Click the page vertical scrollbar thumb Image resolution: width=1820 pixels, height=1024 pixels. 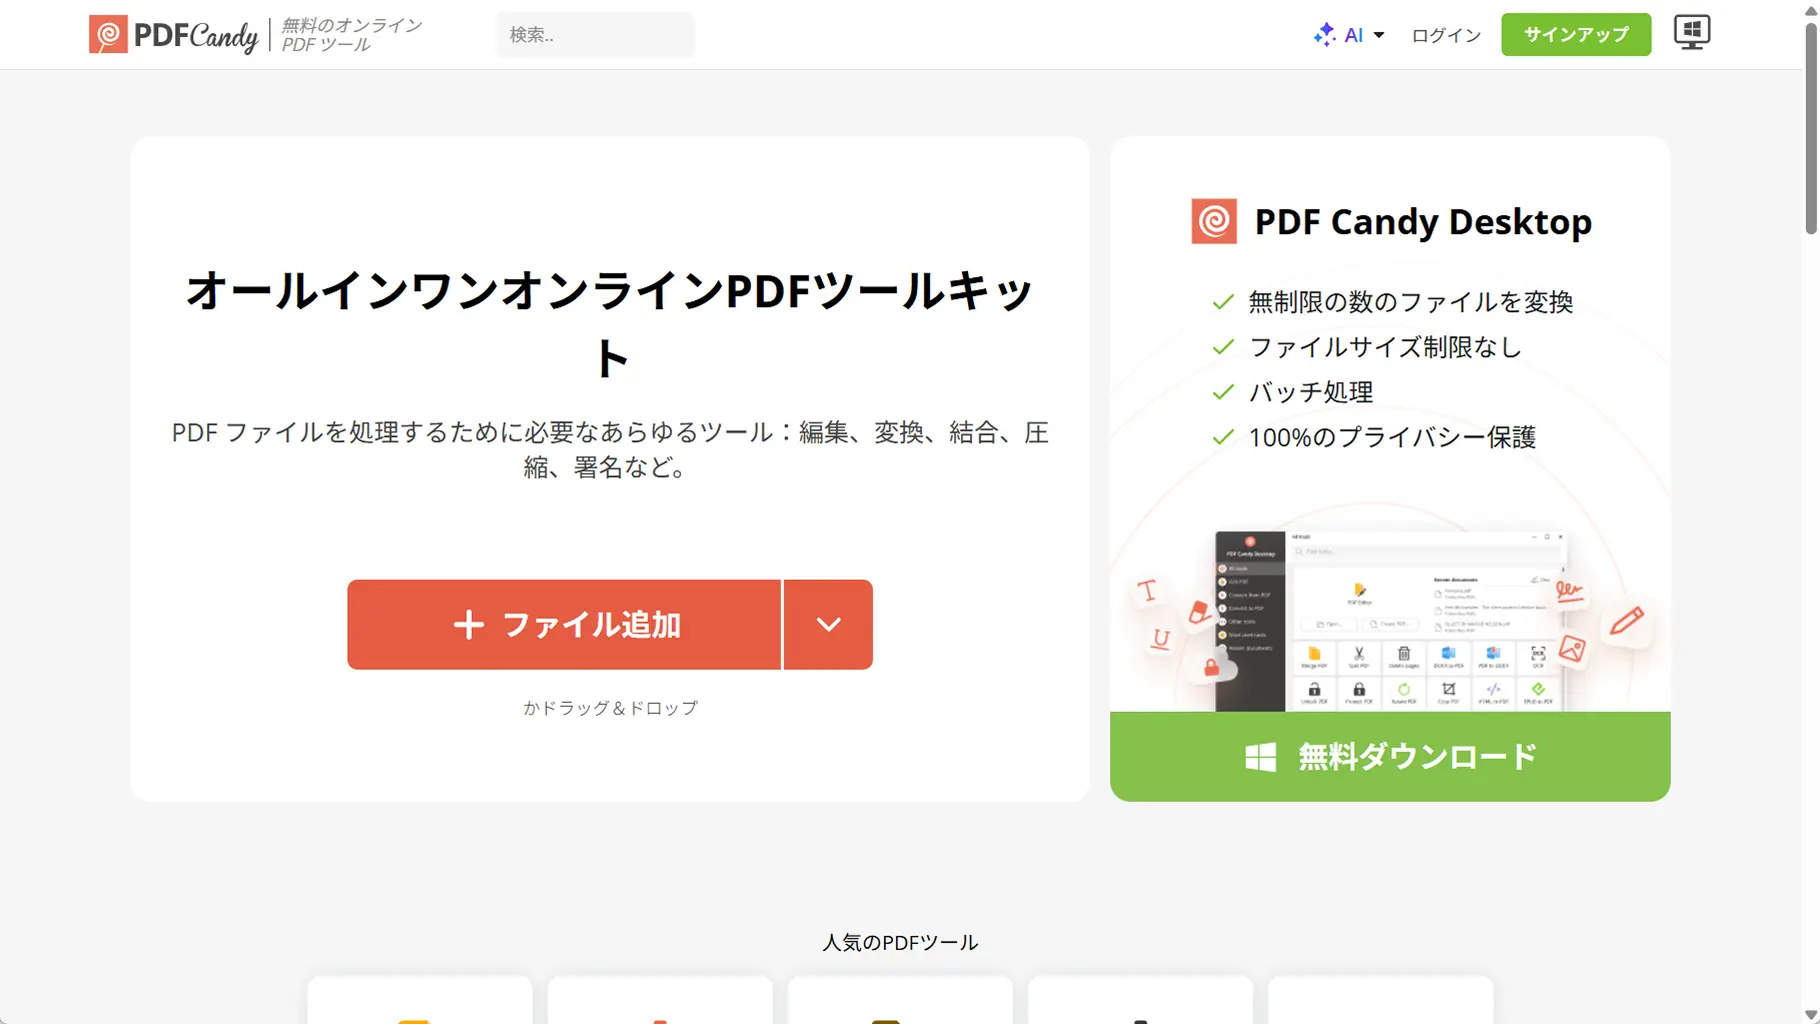(x=1811, y=128)
